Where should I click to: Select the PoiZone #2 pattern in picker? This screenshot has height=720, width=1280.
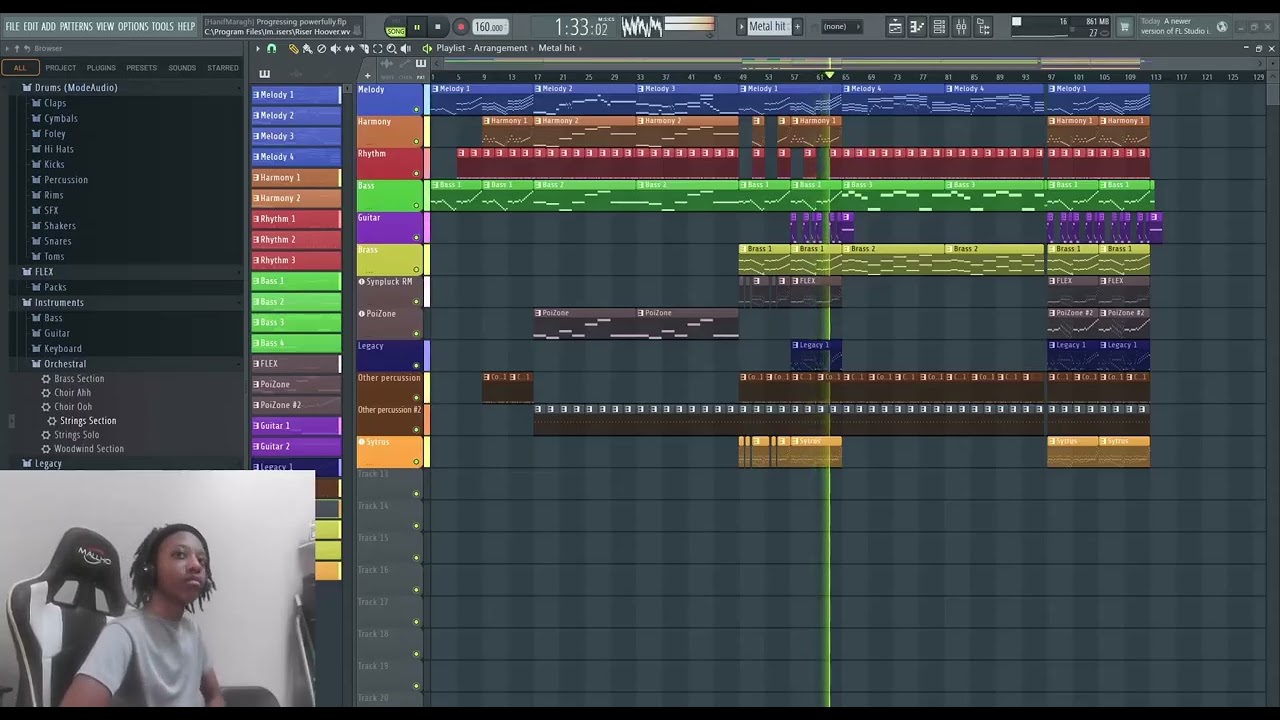[296, 405]
